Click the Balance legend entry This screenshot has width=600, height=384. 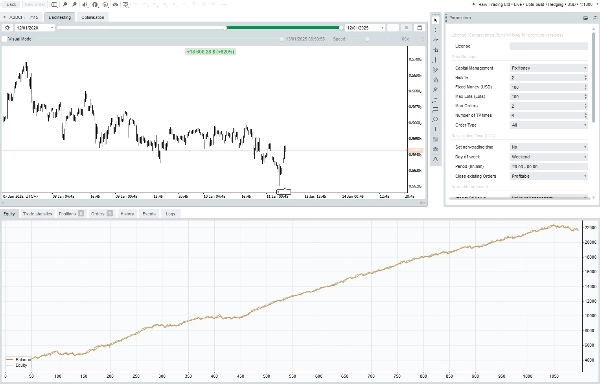[17, 360]
